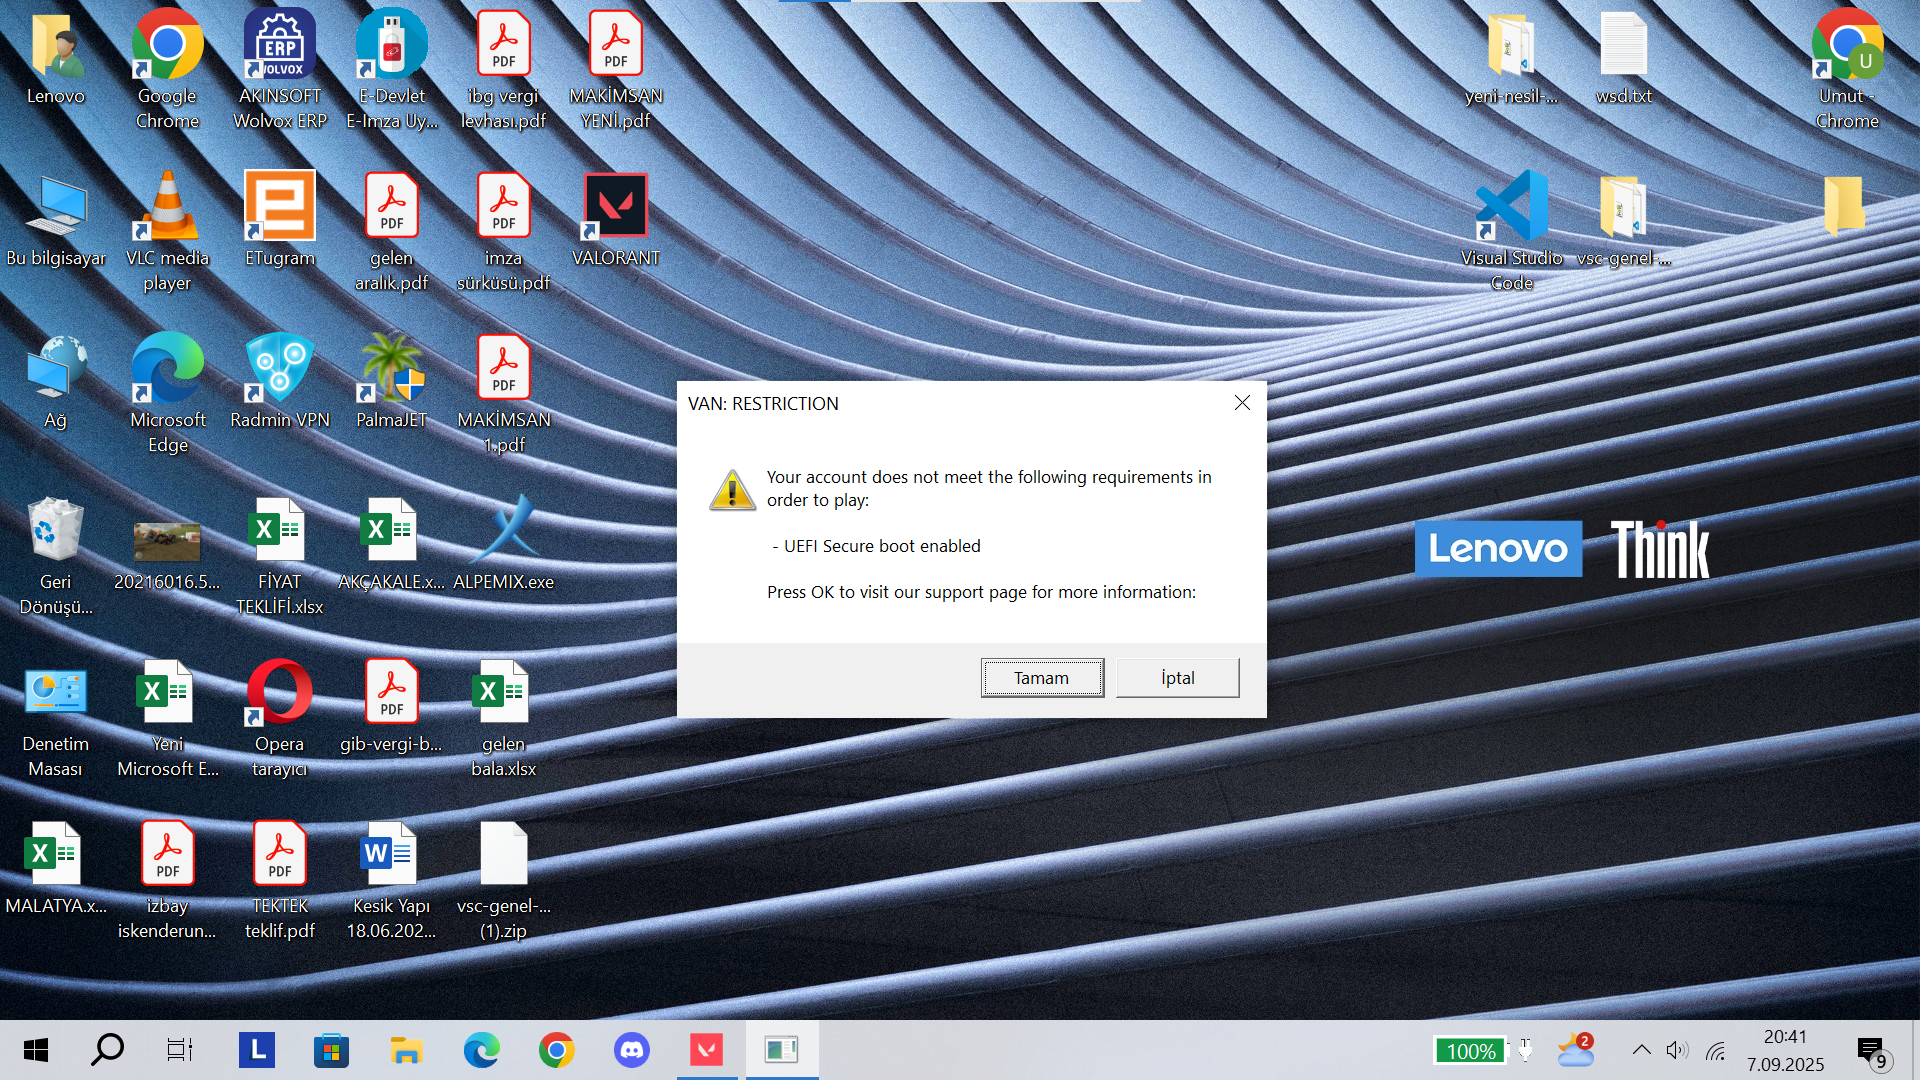Expand the hidden system tray icons
Image resolution: width=1920 pixels, height=1080 pixels.
coord(1641,1050)
